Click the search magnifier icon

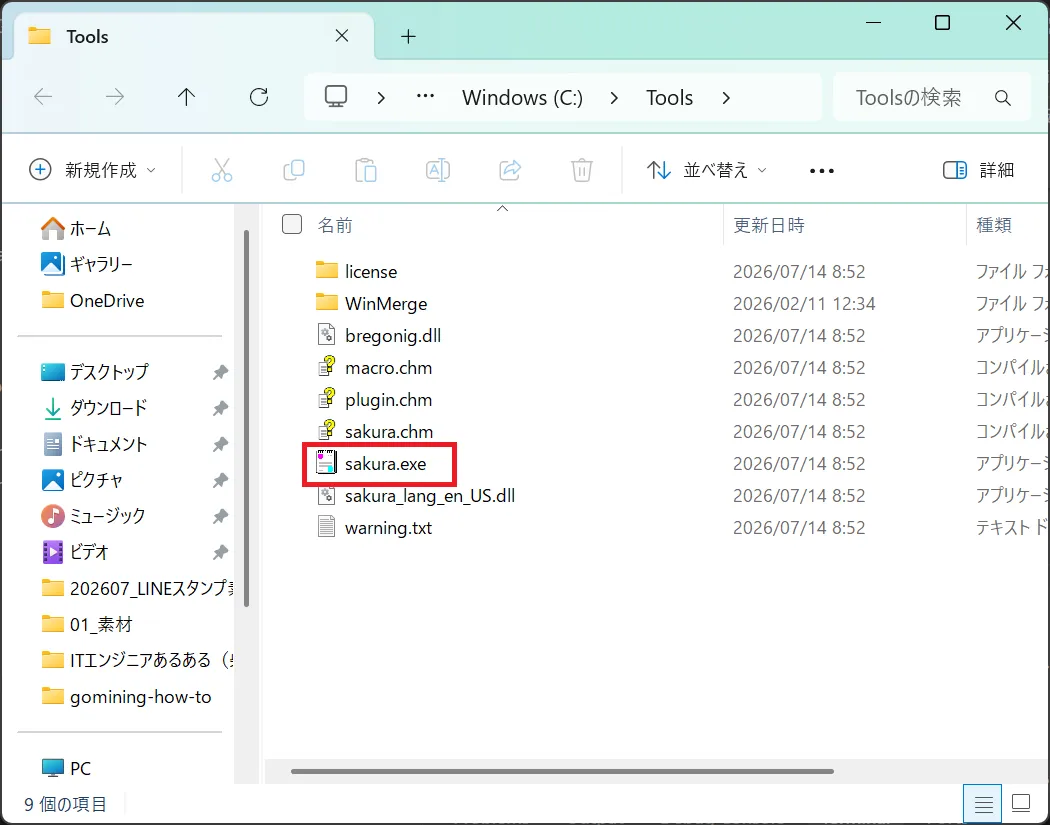click(x=1002, y=98)
